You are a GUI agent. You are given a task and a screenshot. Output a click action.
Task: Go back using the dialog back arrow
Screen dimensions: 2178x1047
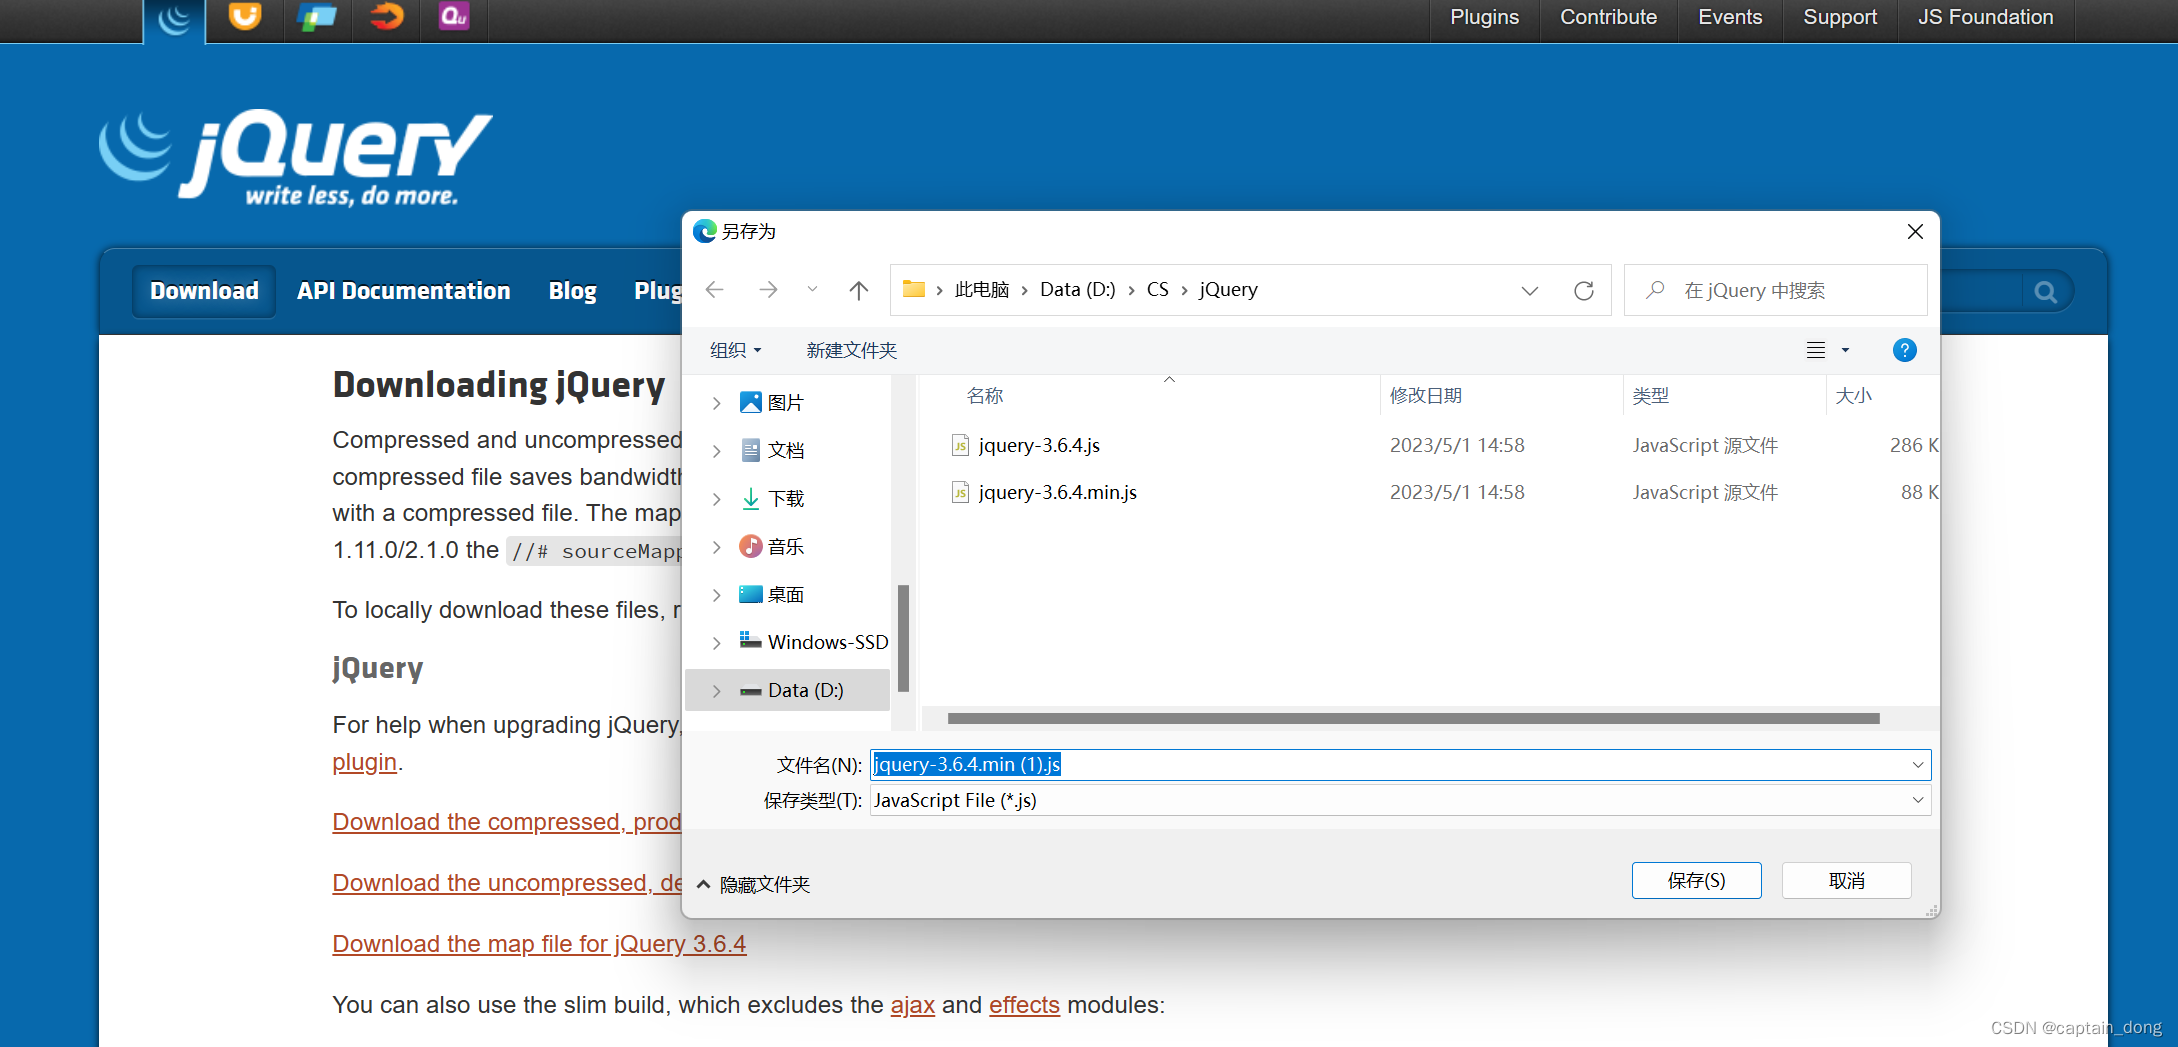714,290
